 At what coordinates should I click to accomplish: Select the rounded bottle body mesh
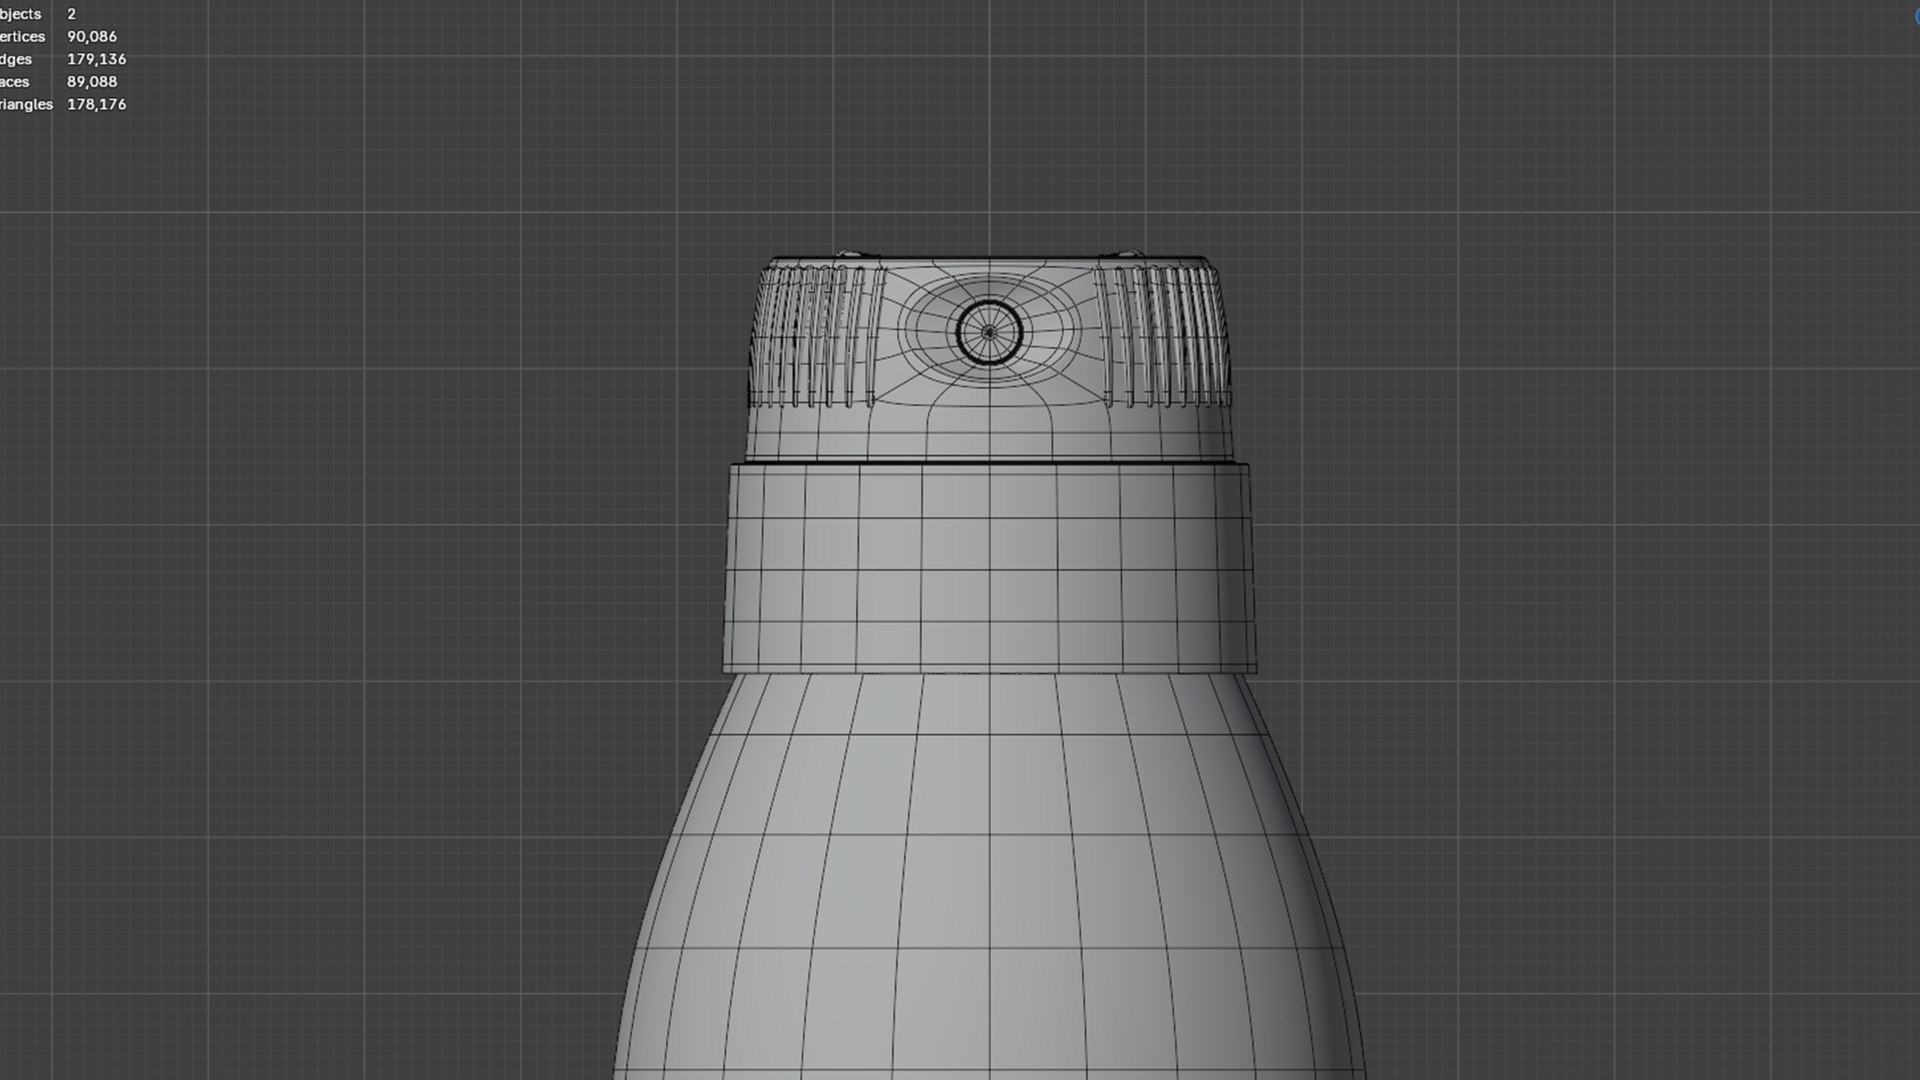(989, 876)
